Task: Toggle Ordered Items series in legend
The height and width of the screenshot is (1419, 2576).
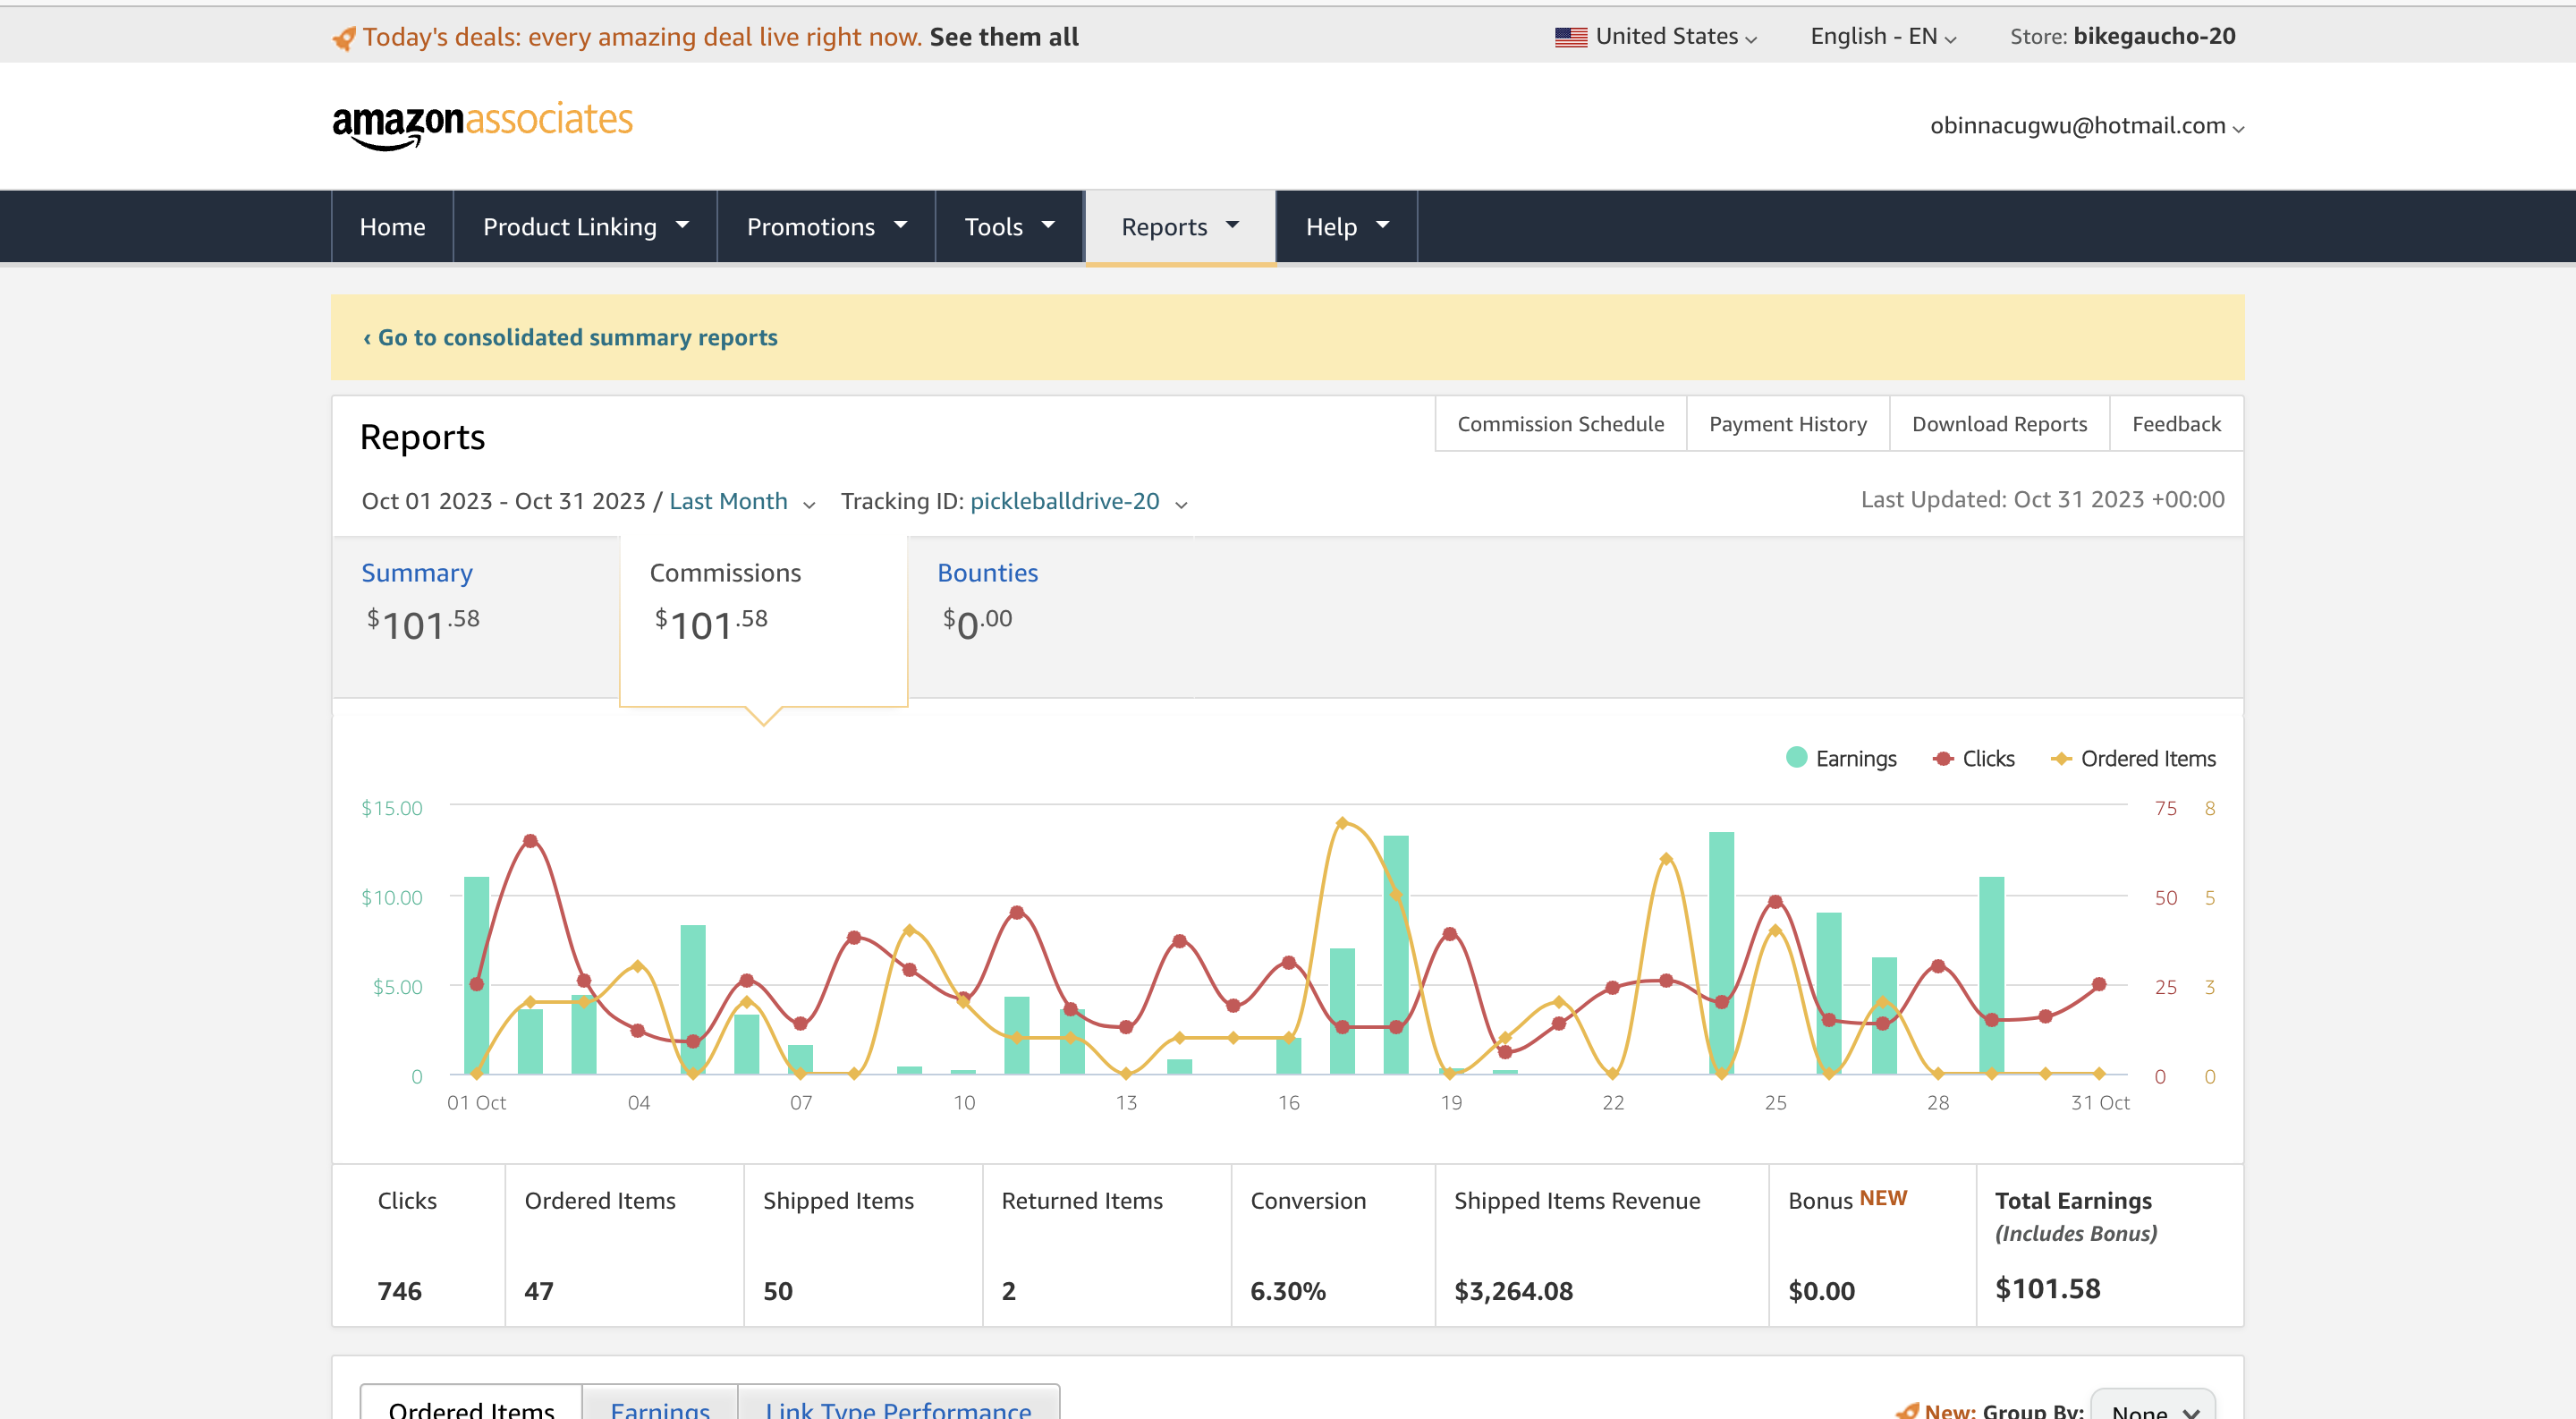Action: tap(2133, 758)
